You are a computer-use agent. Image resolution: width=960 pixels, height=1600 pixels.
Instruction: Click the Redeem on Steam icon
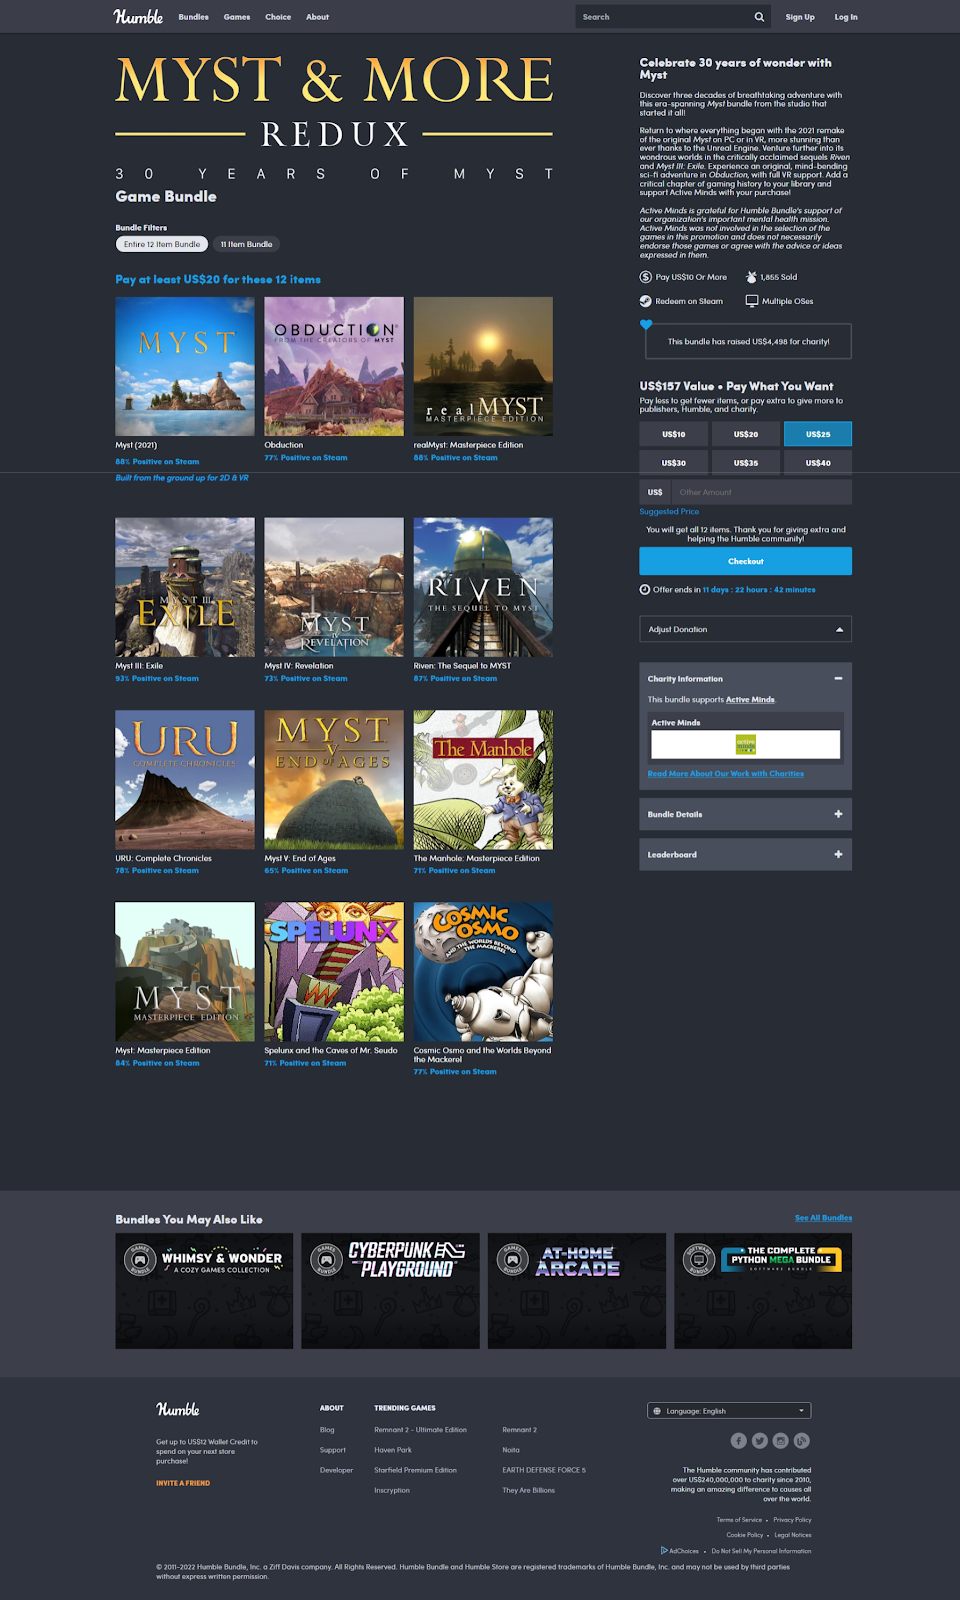click(646, 301)
